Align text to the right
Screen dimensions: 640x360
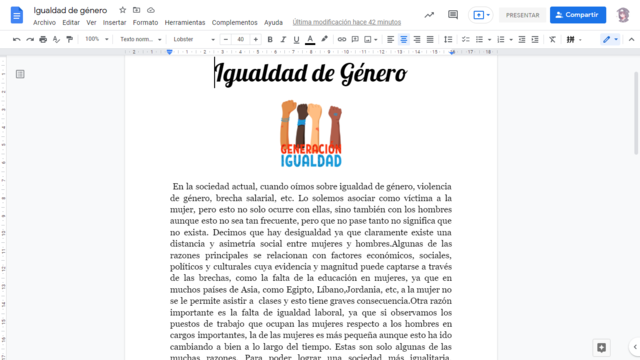click(417, 39)
